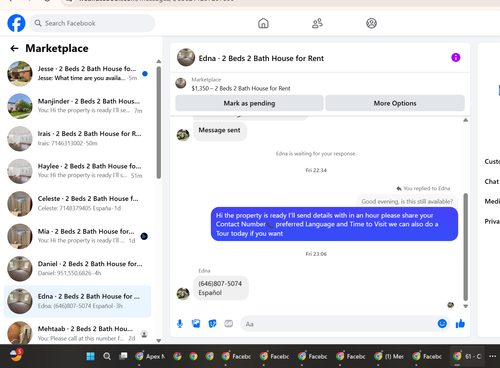Click the seen indicator on Mia row

(144, 236)
